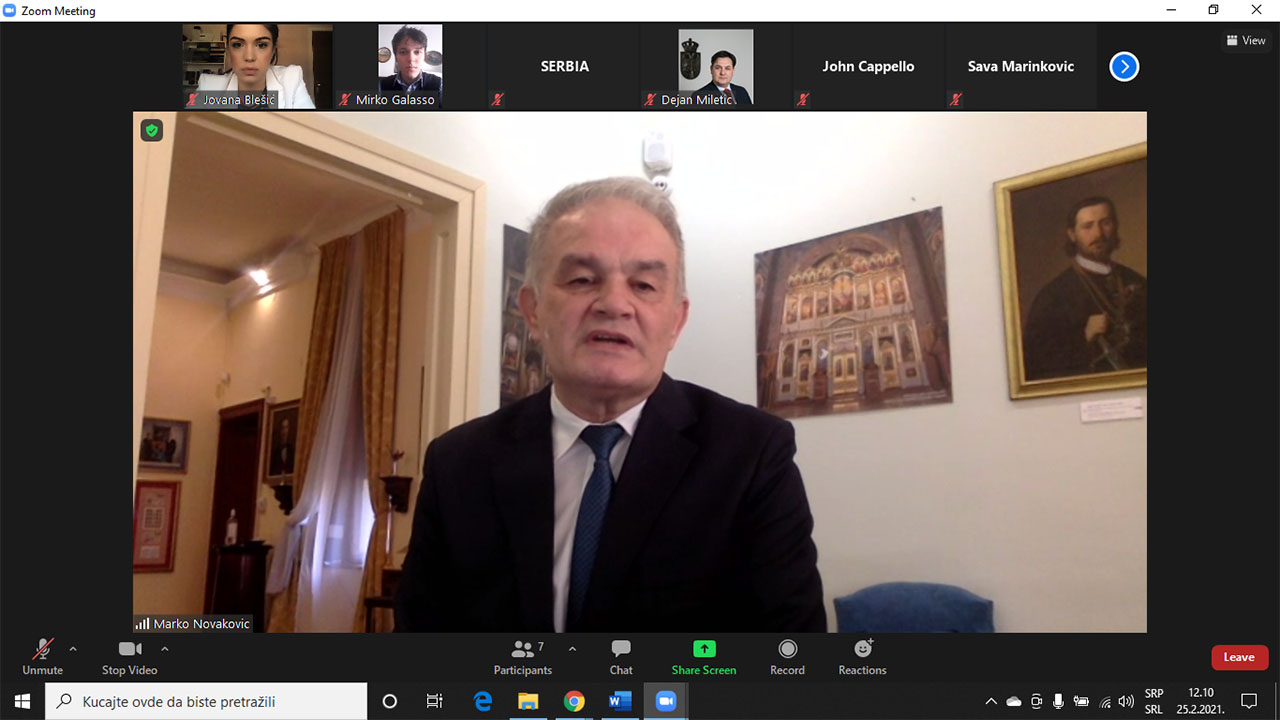Click the Zoom taskbar icon
Screen dimensions: 1280x720
[x=666, y=701]
